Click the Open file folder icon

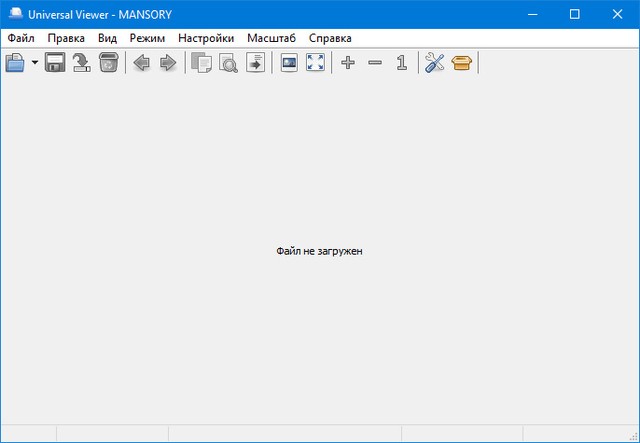[x=16, y=63]
